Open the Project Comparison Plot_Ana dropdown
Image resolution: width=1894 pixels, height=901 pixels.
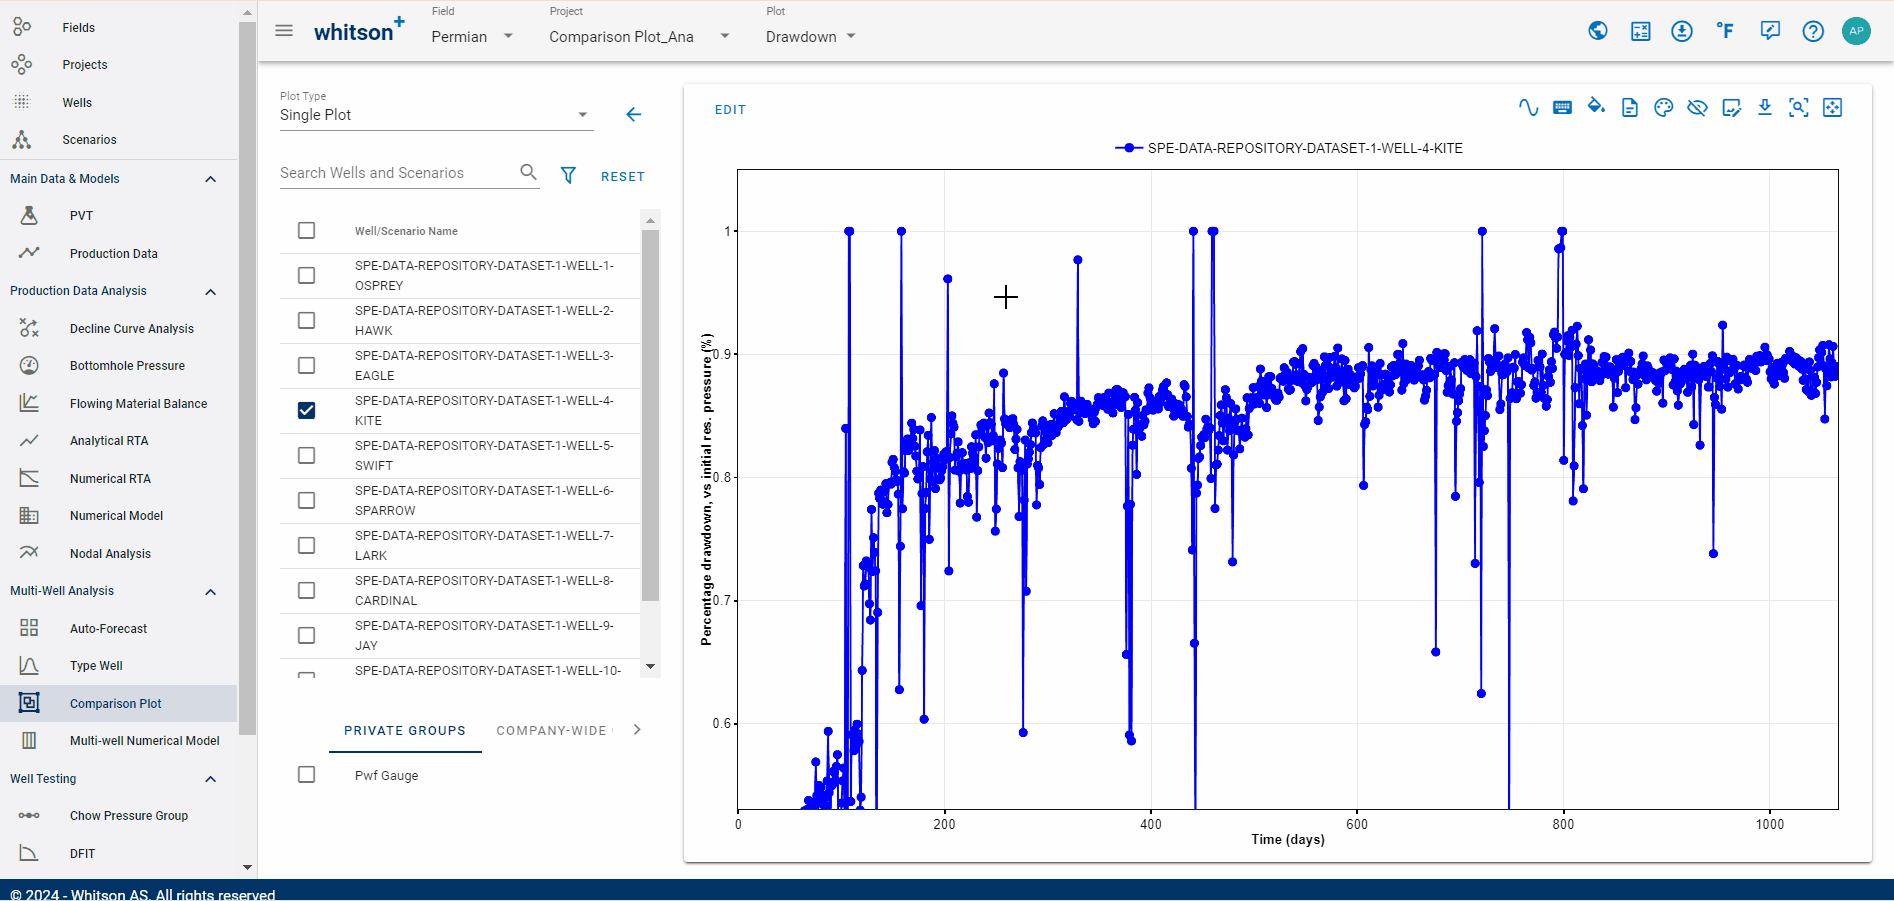(640, 37)
